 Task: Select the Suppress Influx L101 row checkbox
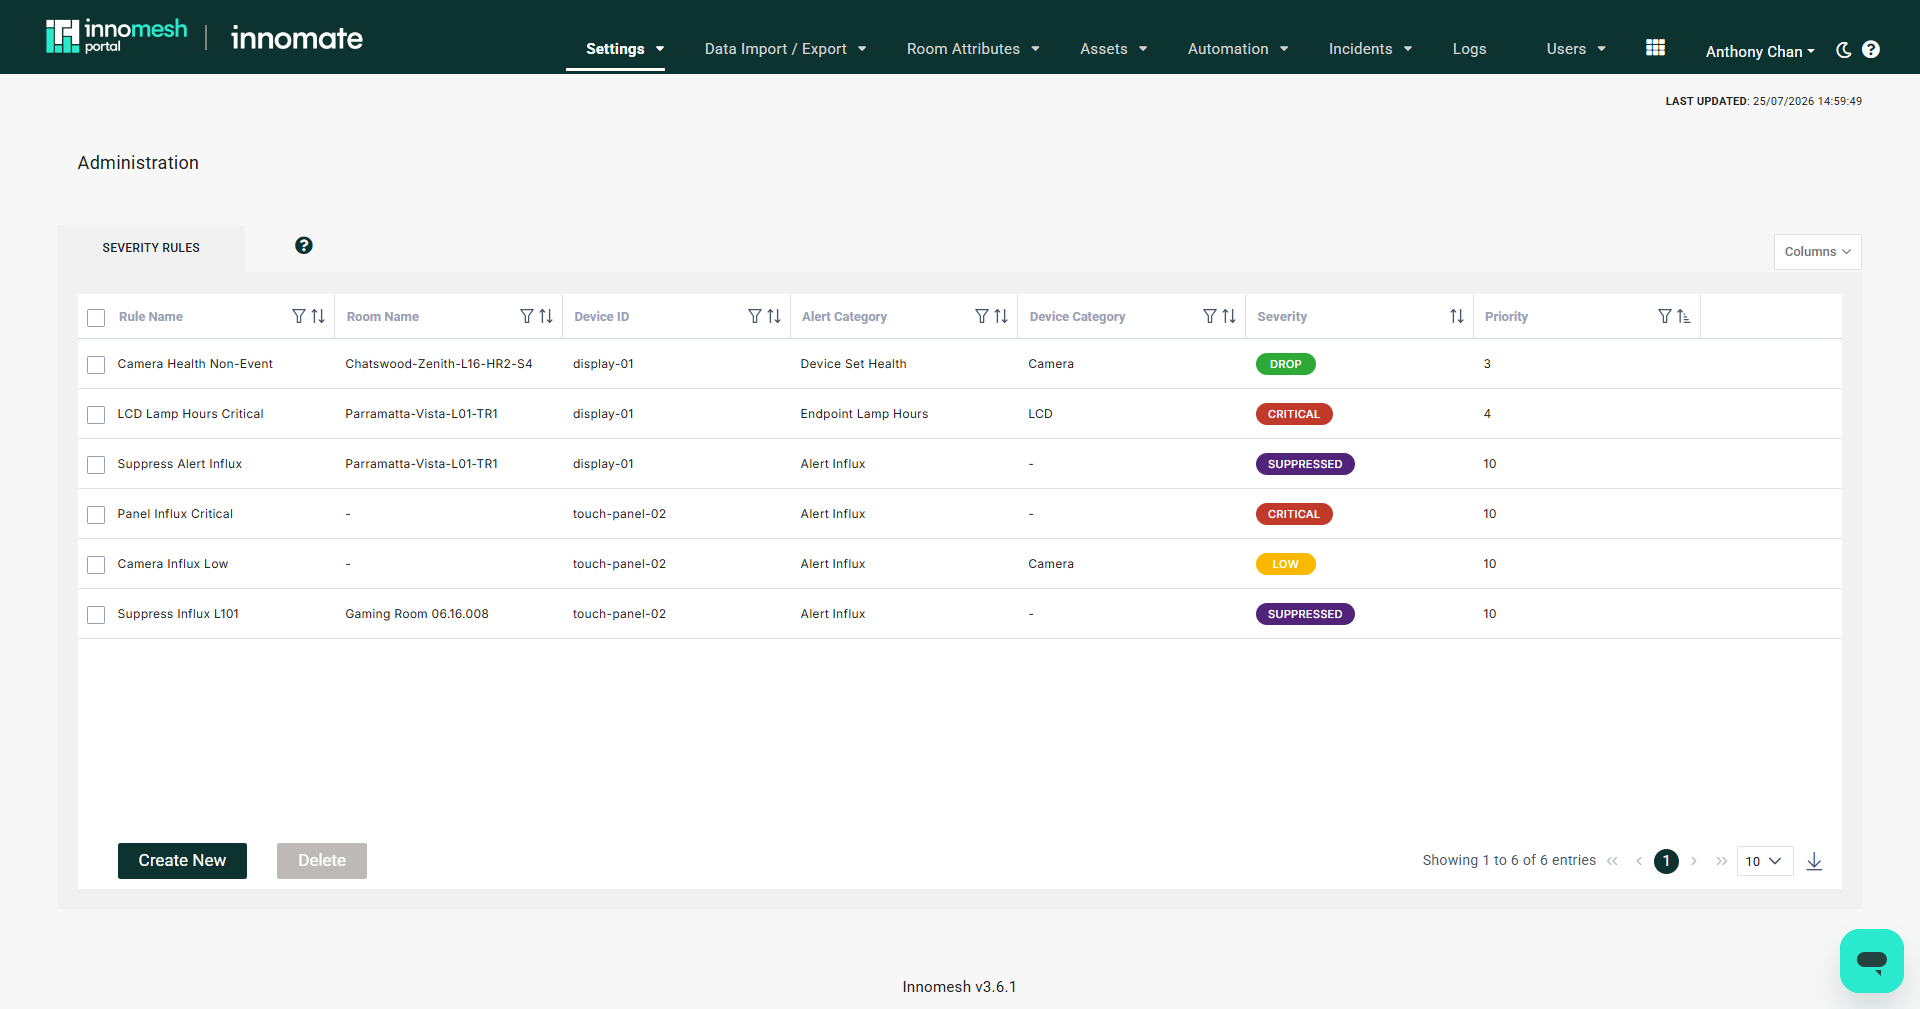click(96, 615)
